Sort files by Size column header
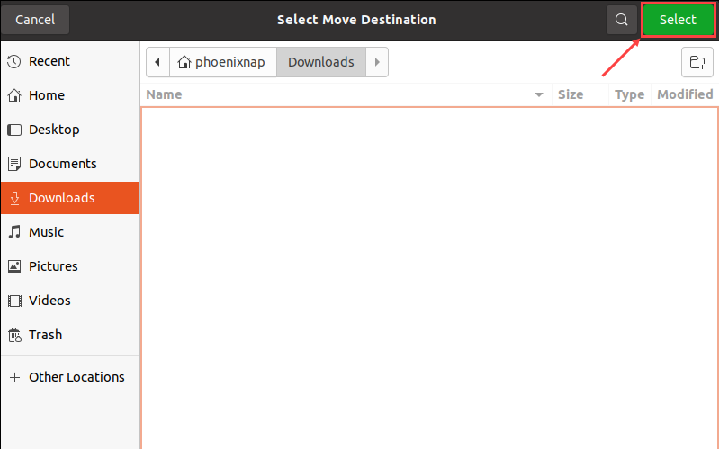The image size is (719, 449). click(570, 95)
